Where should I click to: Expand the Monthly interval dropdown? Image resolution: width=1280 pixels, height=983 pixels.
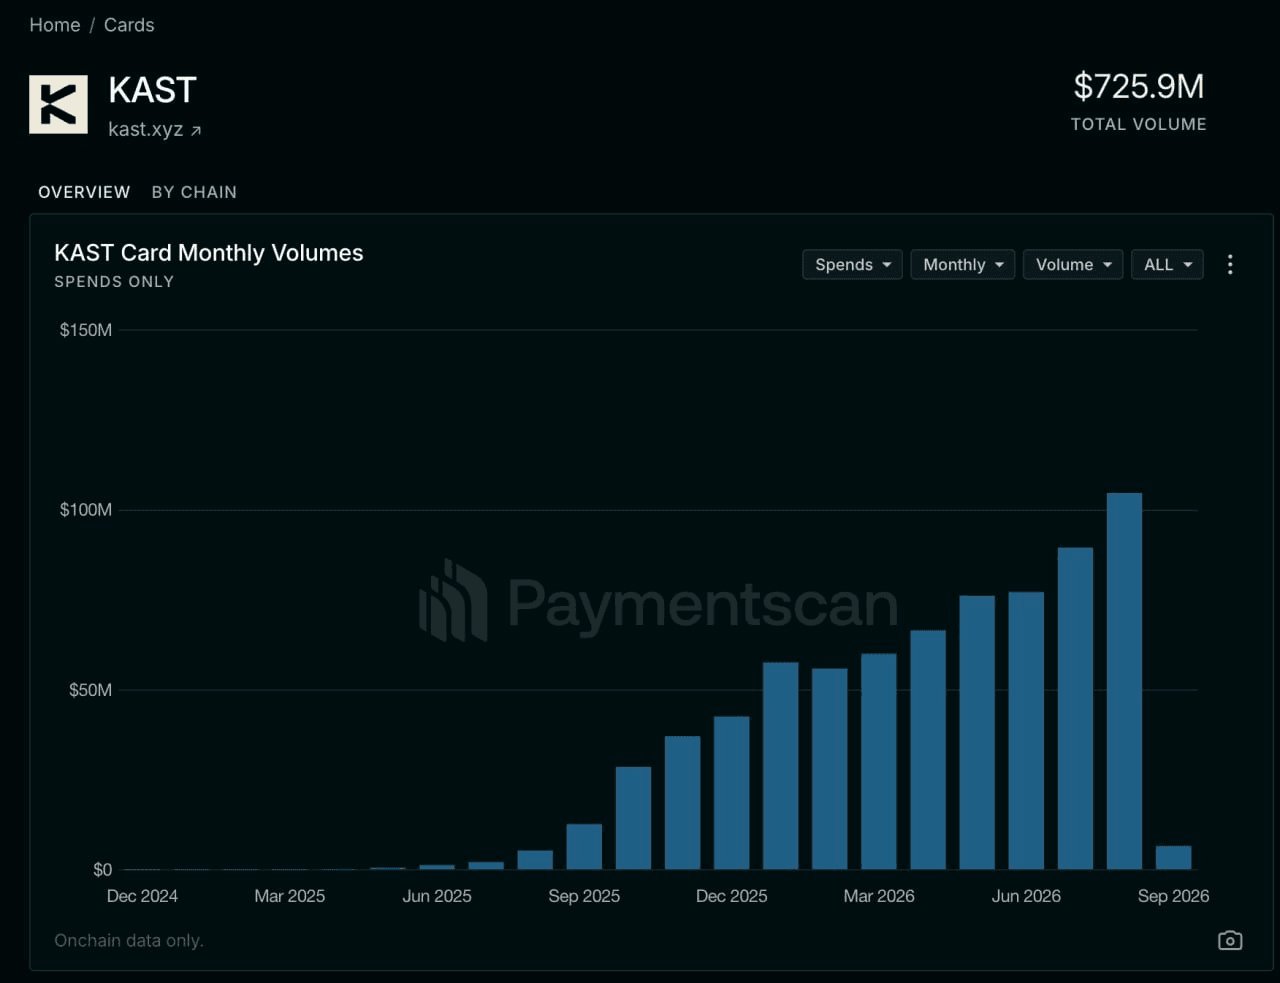[963, 264]
